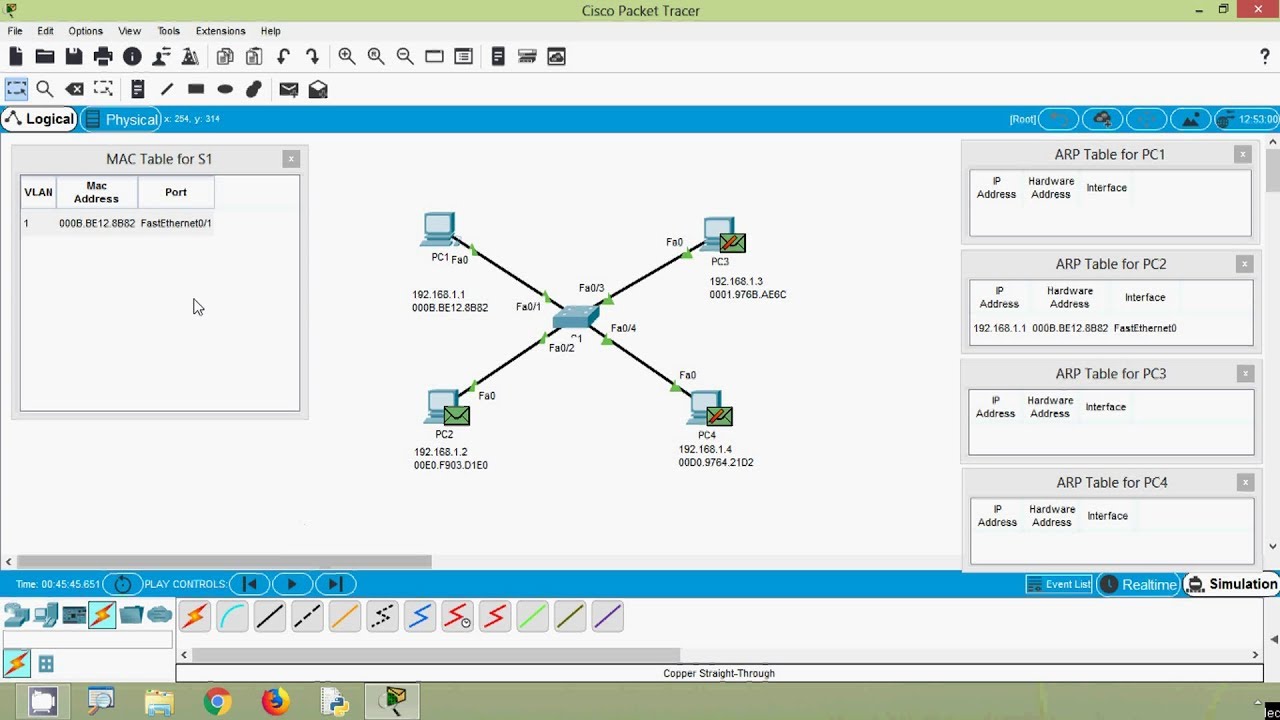Pick the Inspect magnifier tool
The image size is (1280, 720).
[x=45, y=89]
